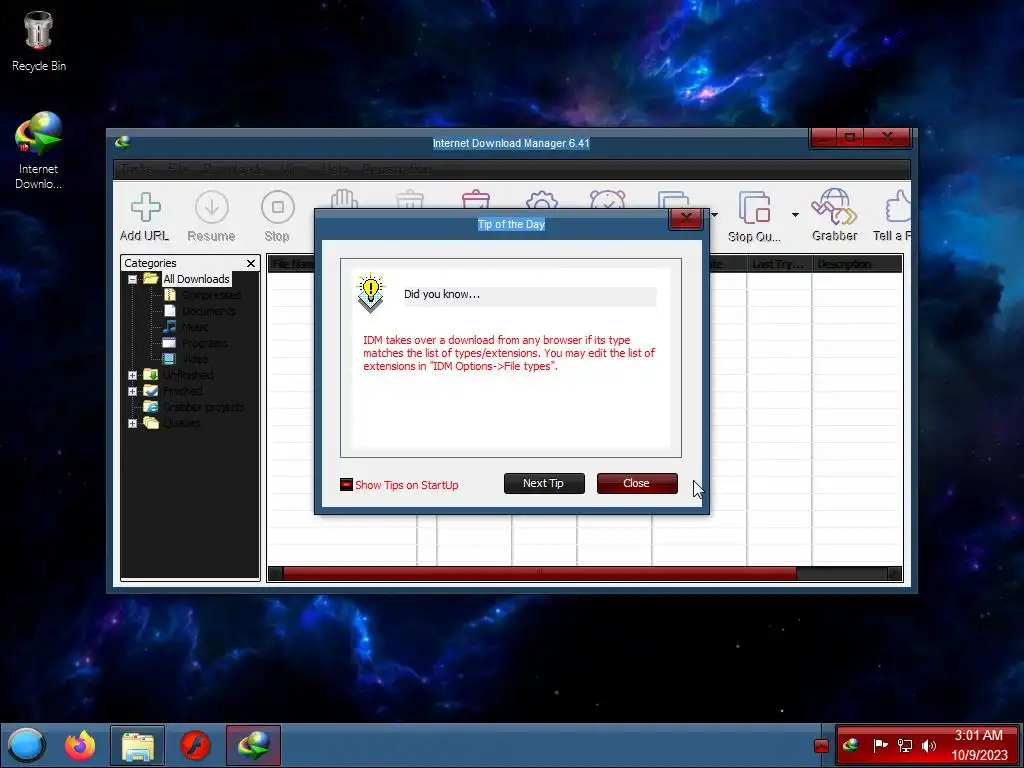
Task: Click the Start button orb
Action: point(26,745)
